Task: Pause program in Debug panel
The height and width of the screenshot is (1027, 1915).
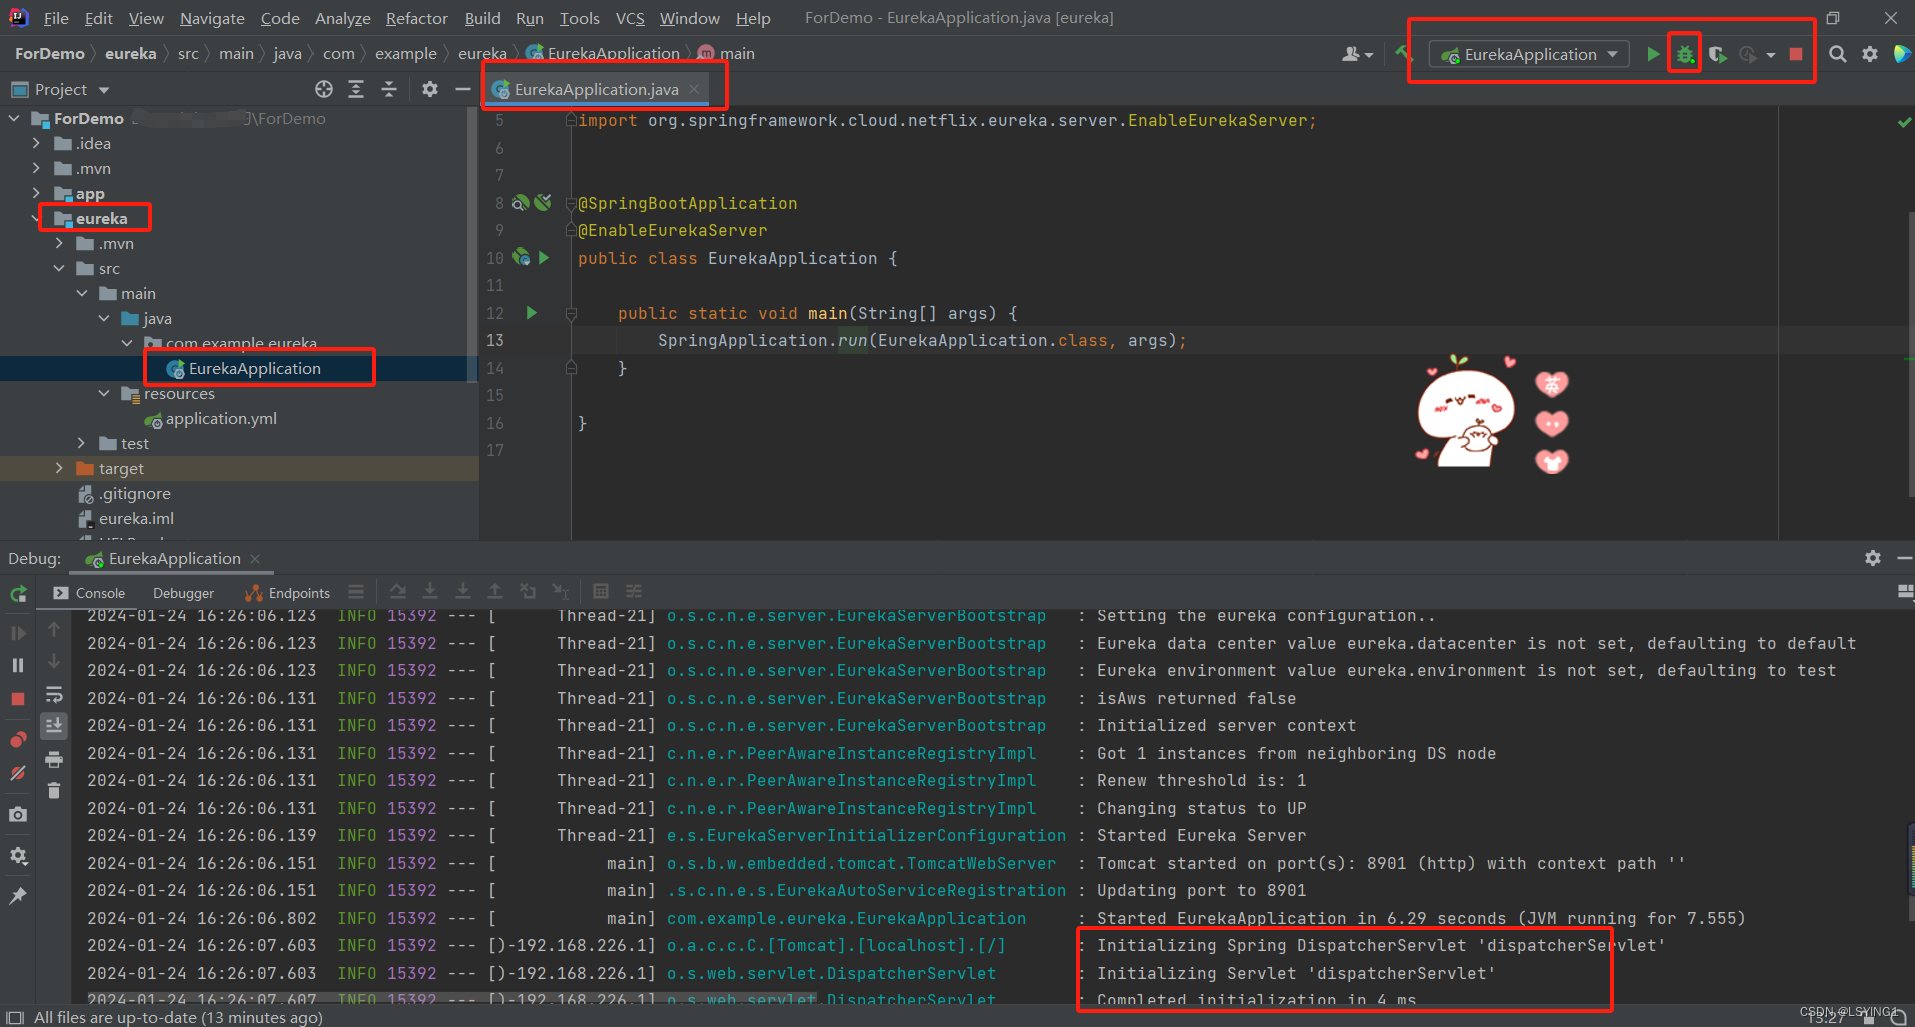Action: tap(18, 665)
